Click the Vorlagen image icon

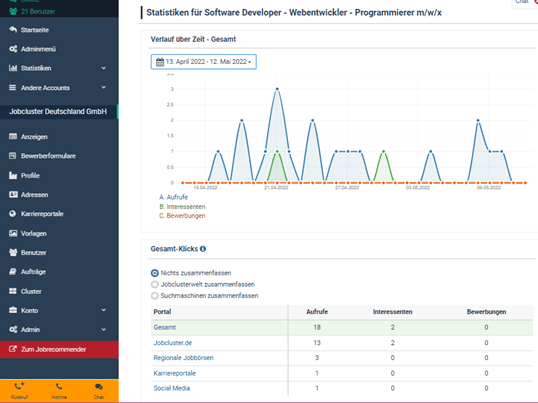pyautogui.click(x=13, y=233)
